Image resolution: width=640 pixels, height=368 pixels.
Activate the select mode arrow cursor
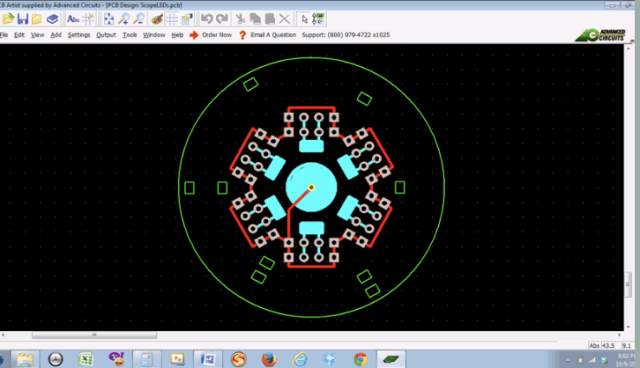coord(304,19)
